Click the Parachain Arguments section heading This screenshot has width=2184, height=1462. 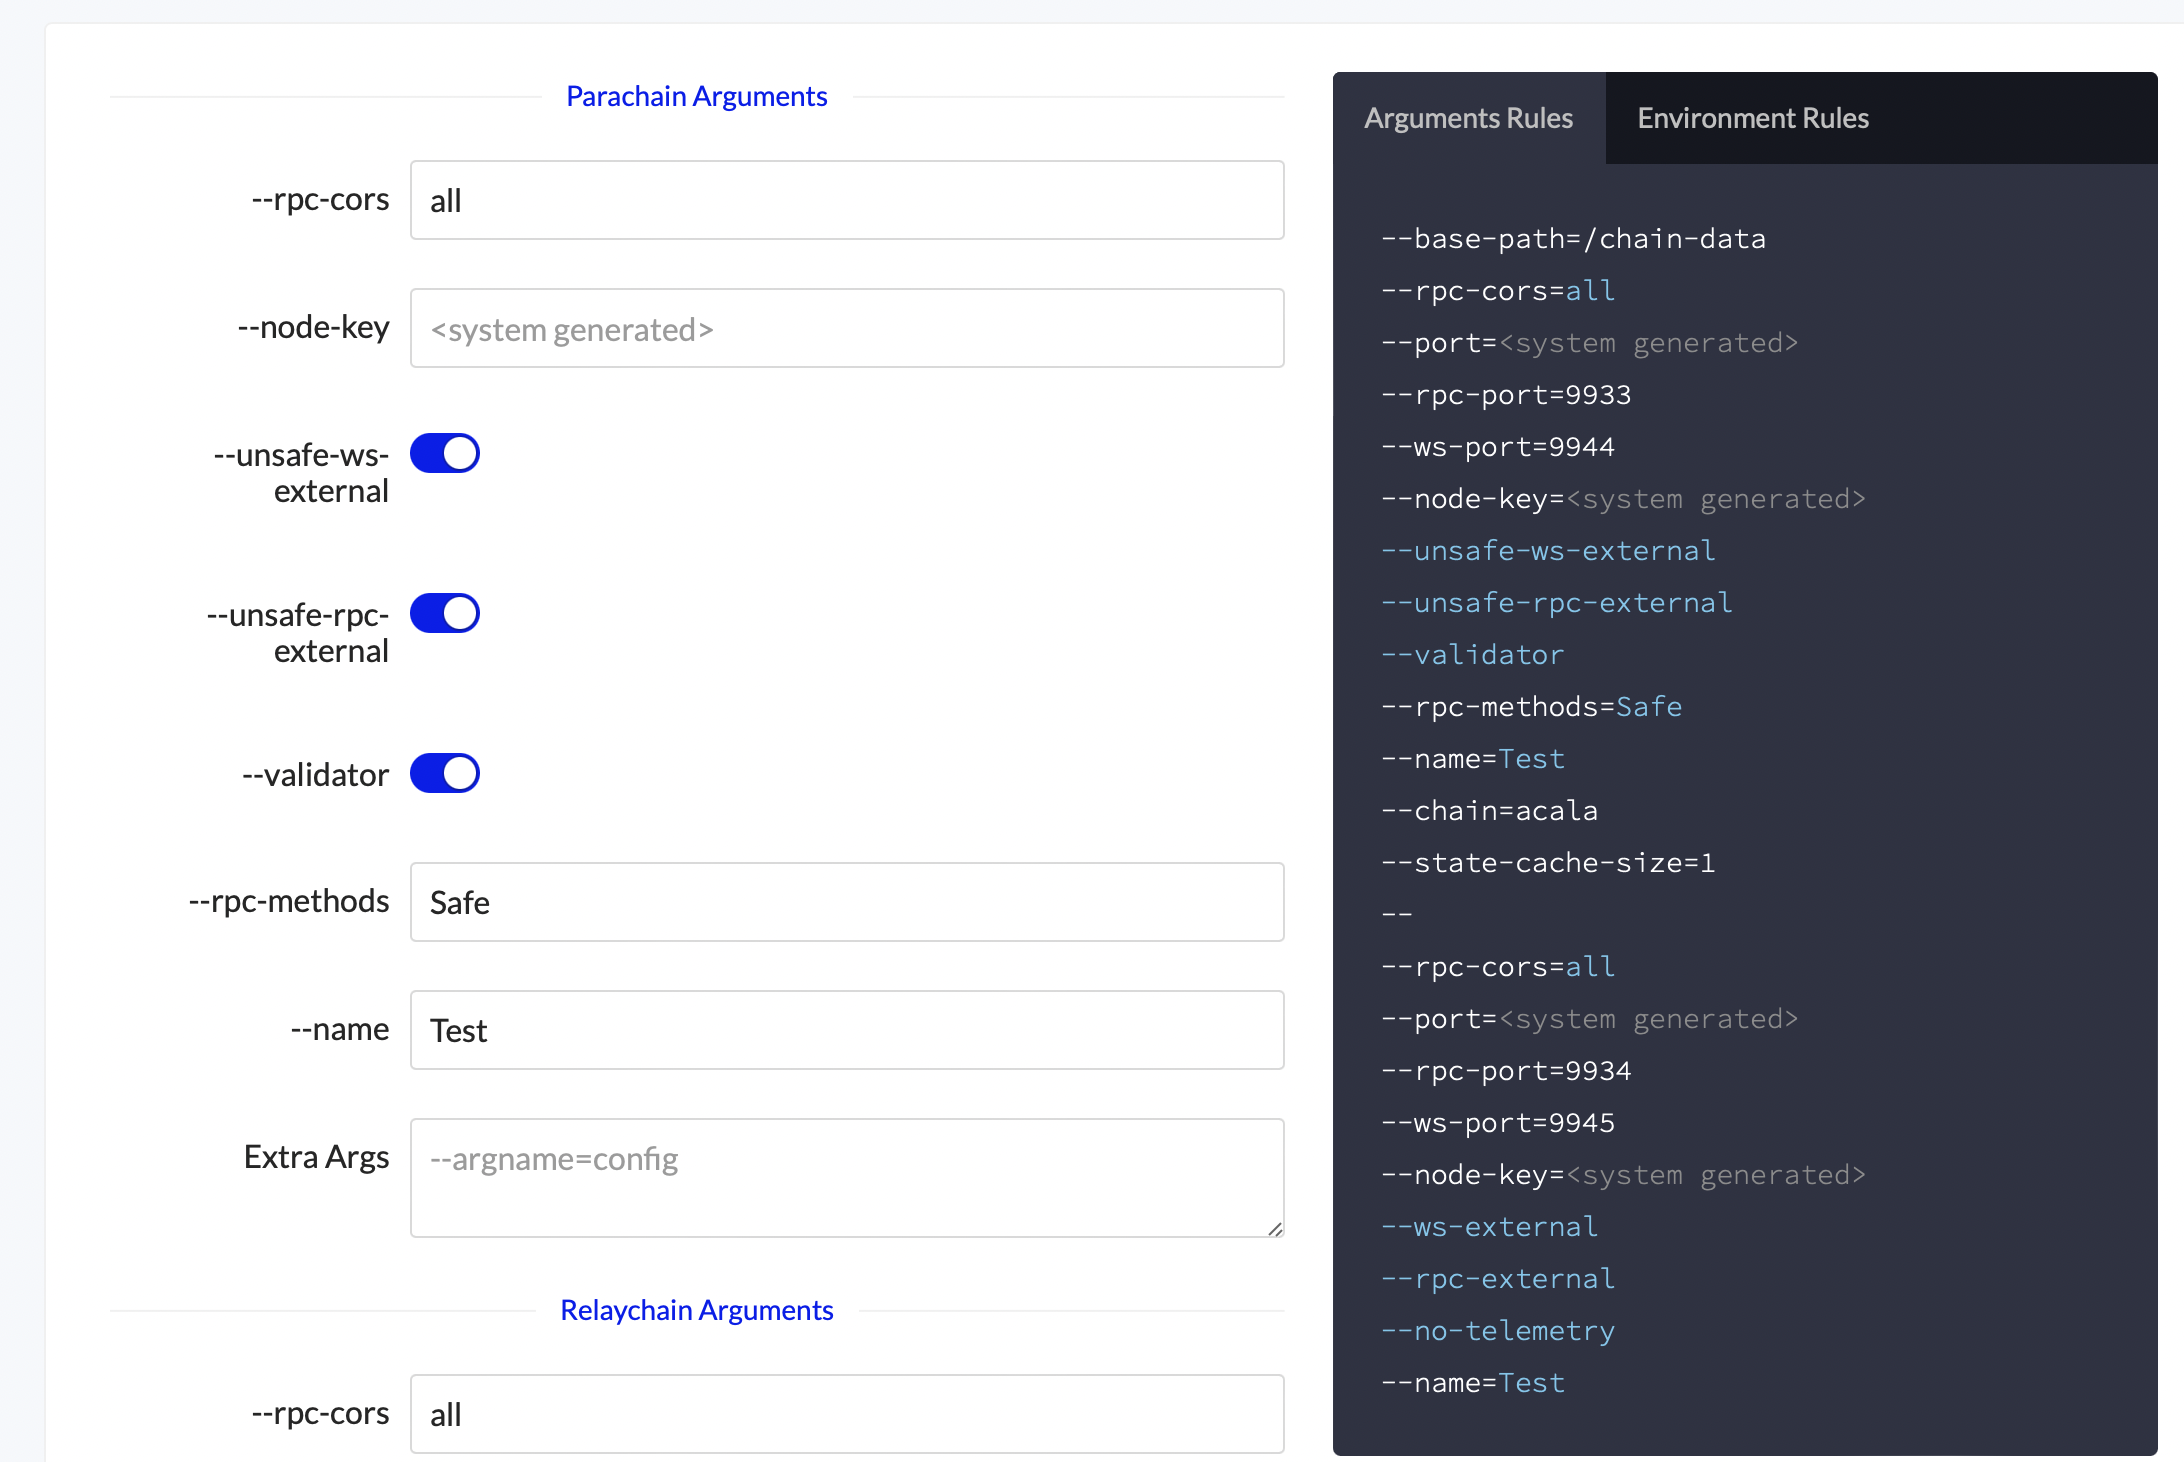696,96
